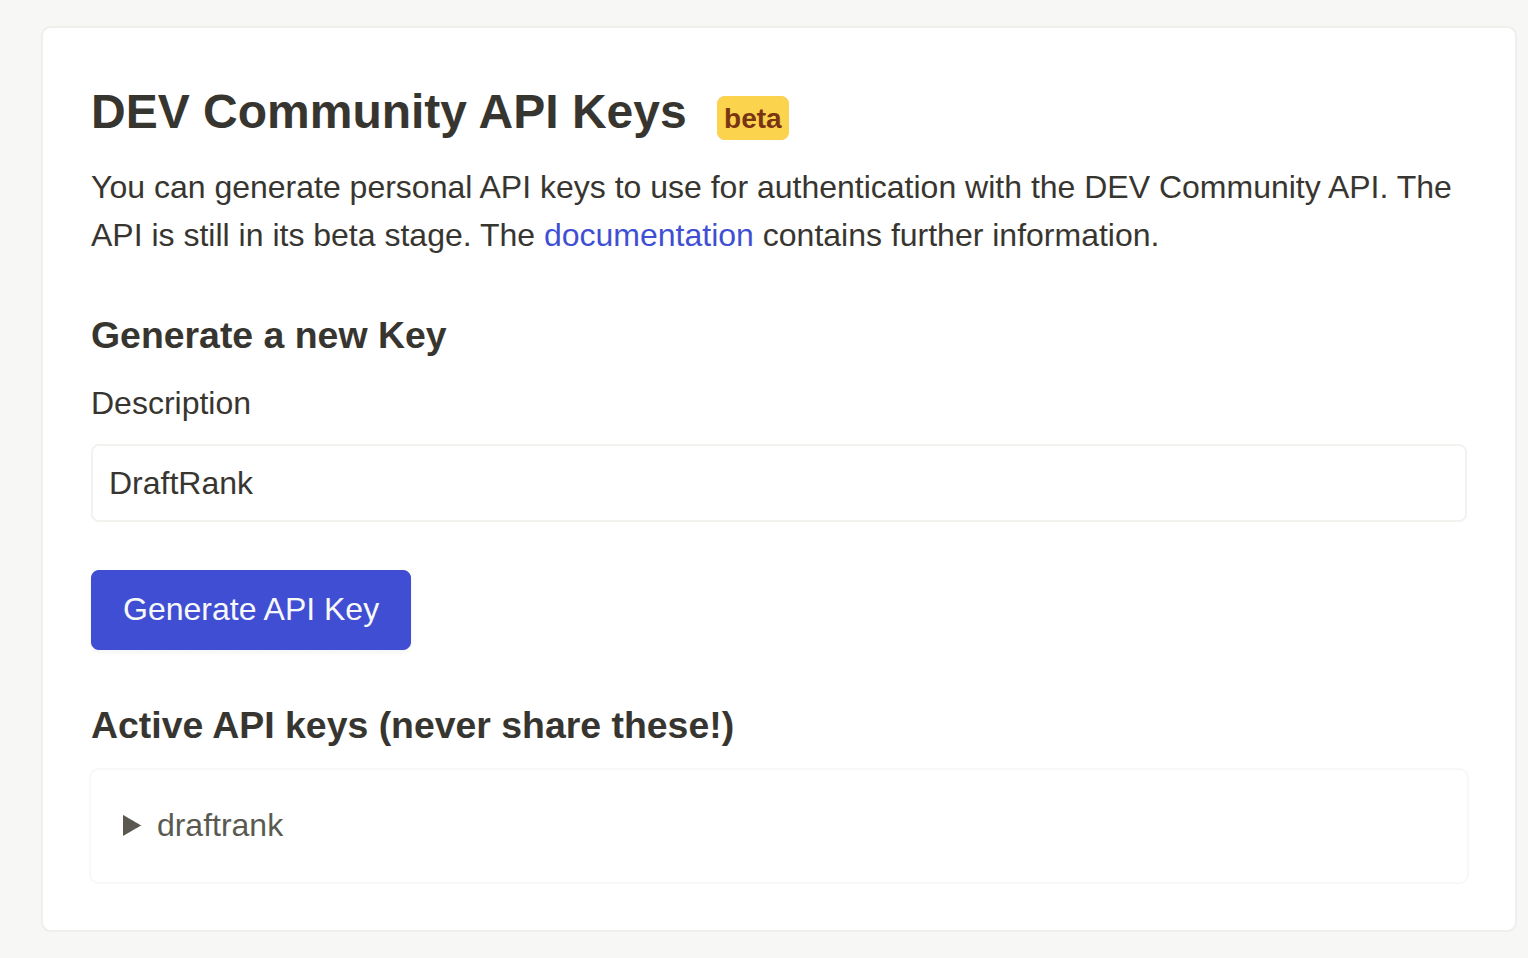Click the beta badge beside the title
Screen dimensions: 1528x958
point(752,118)
